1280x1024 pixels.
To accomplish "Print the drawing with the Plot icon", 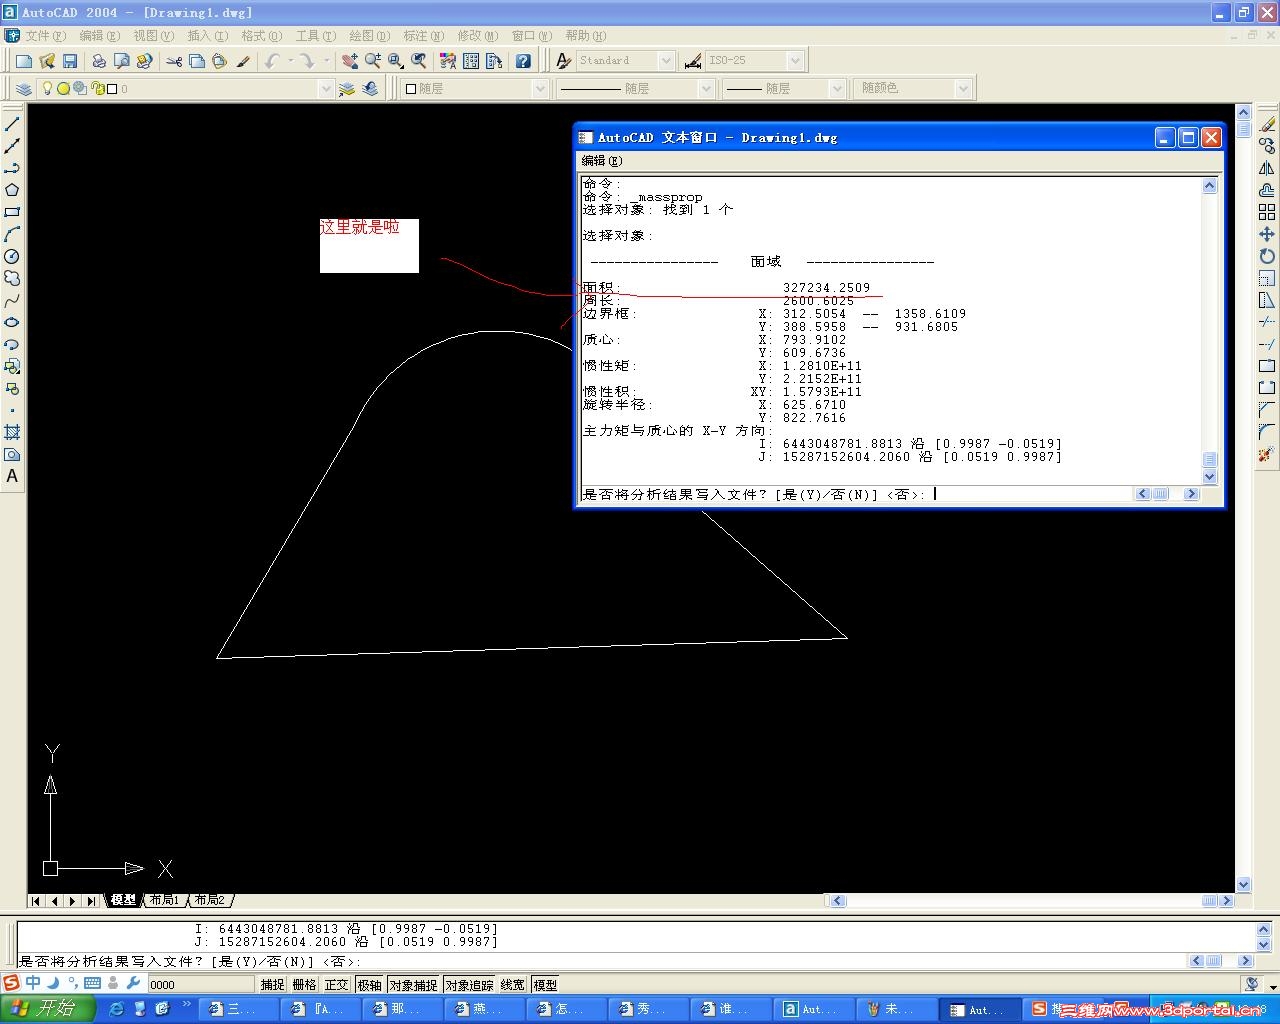I will pos(99,61).
